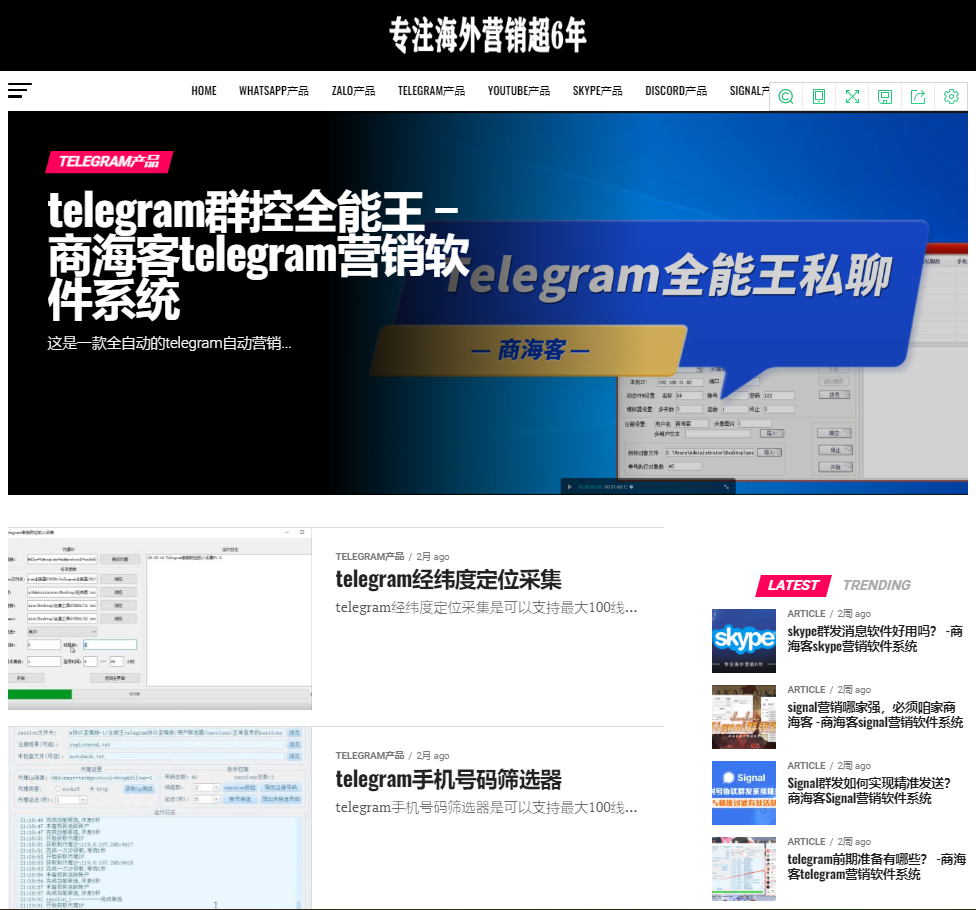Click the hero excerpt 这是一款全自动的telegram自动营销

(x=169, y=343)
